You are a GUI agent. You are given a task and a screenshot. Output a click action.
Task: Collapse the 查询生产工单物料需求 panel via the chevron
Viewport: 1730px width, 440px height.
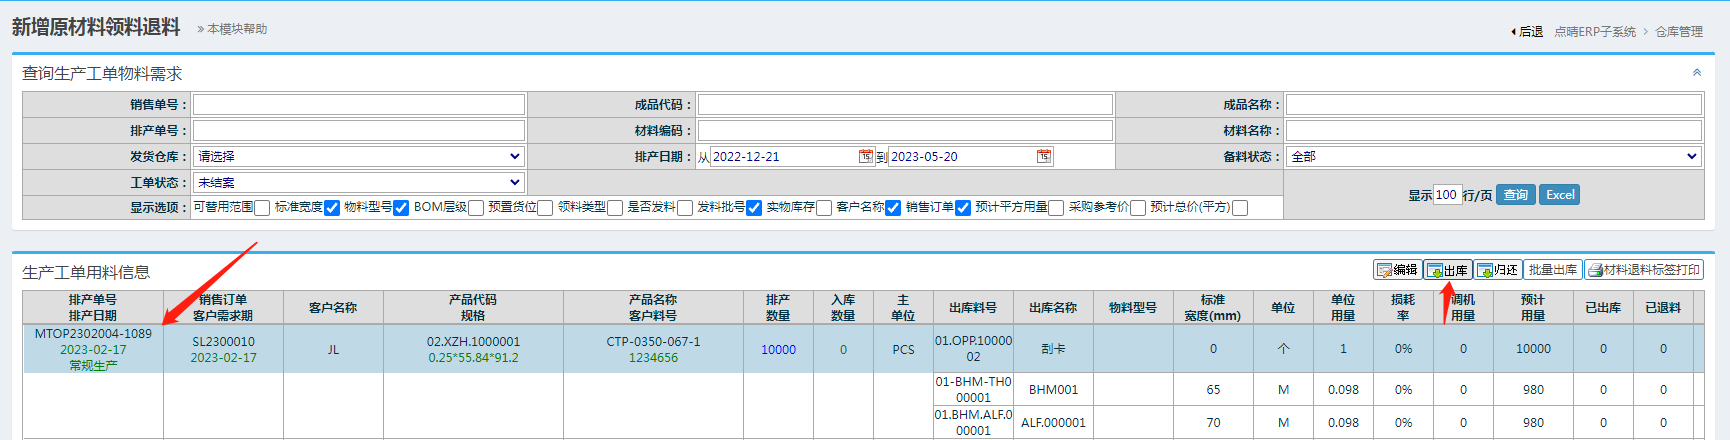pyautogui.click(x=1696, y=73)
